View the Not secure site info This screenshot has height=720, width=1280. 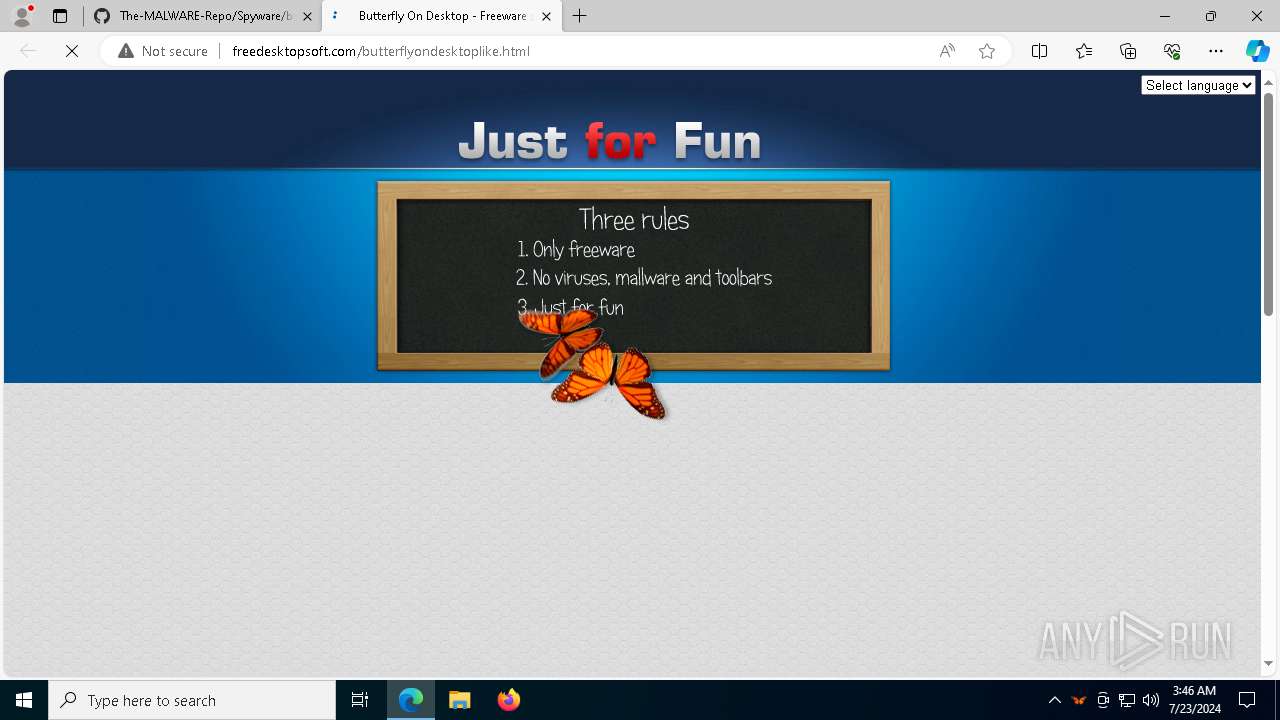point(163,51)
